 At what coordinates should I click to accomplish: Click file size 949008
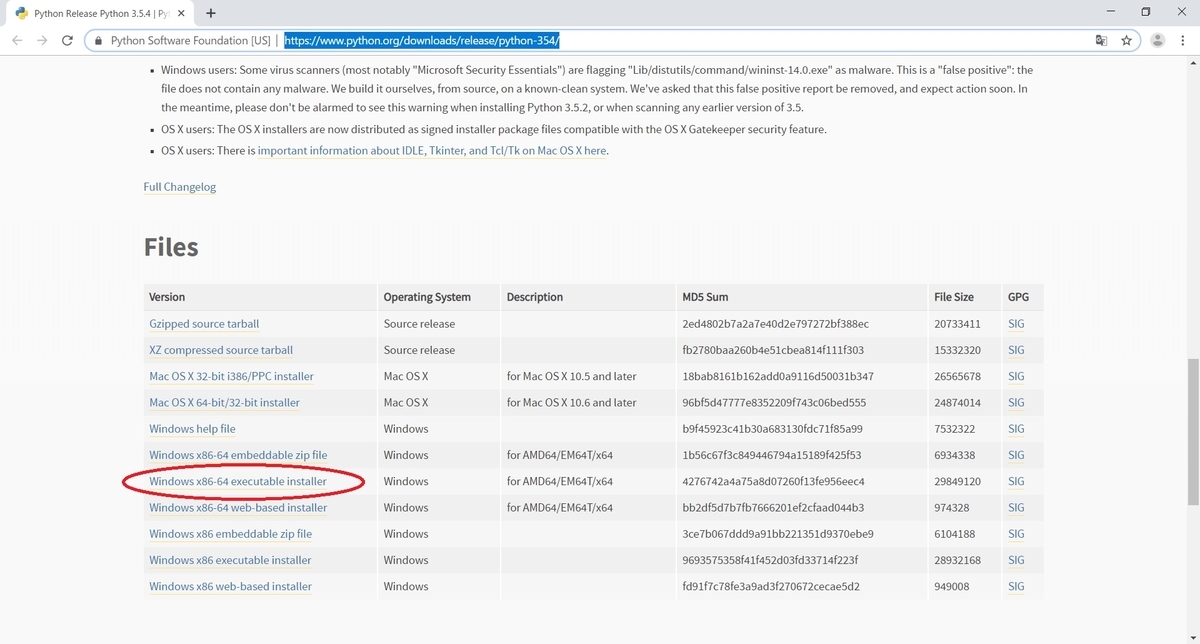[951, 587]
